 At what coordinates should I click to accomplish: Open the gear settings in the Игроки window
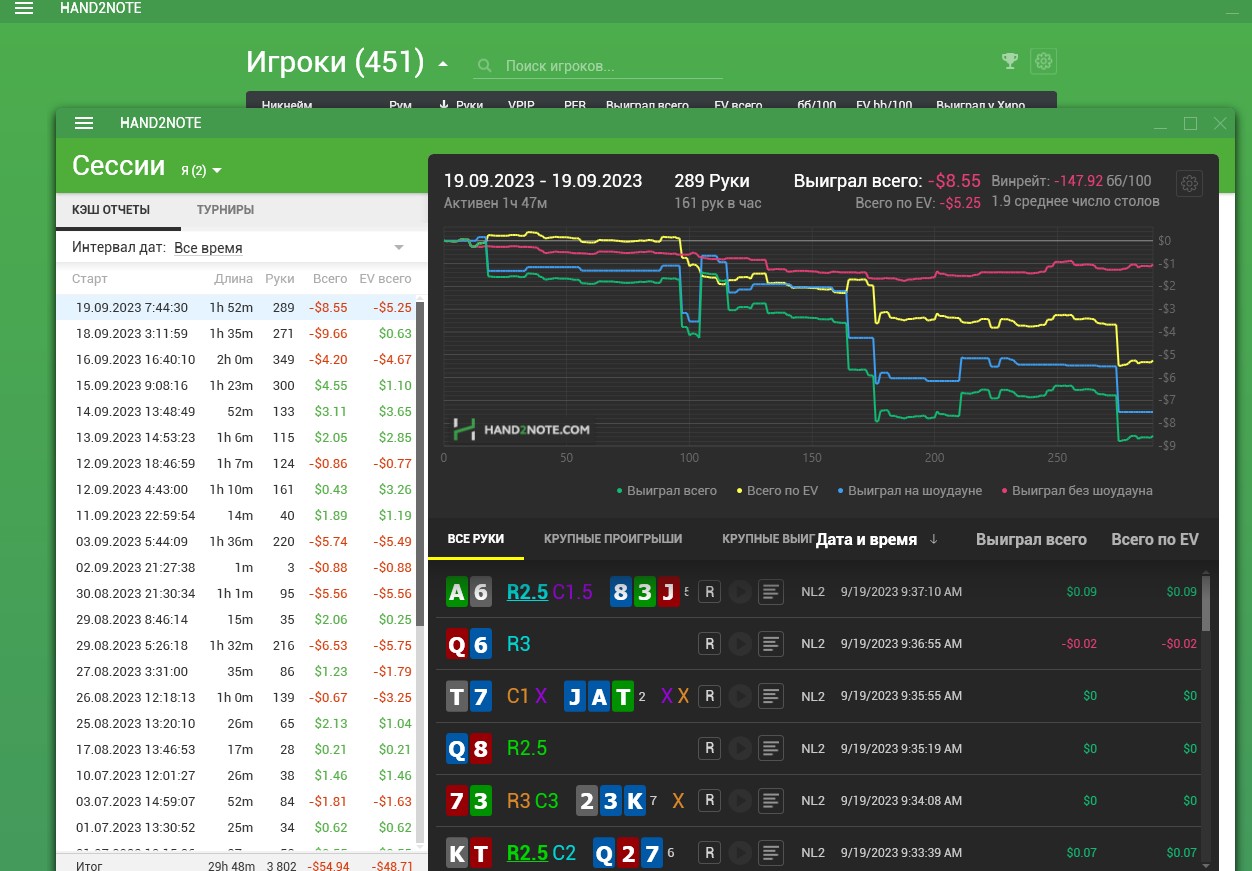click(x=1043, y=61)
